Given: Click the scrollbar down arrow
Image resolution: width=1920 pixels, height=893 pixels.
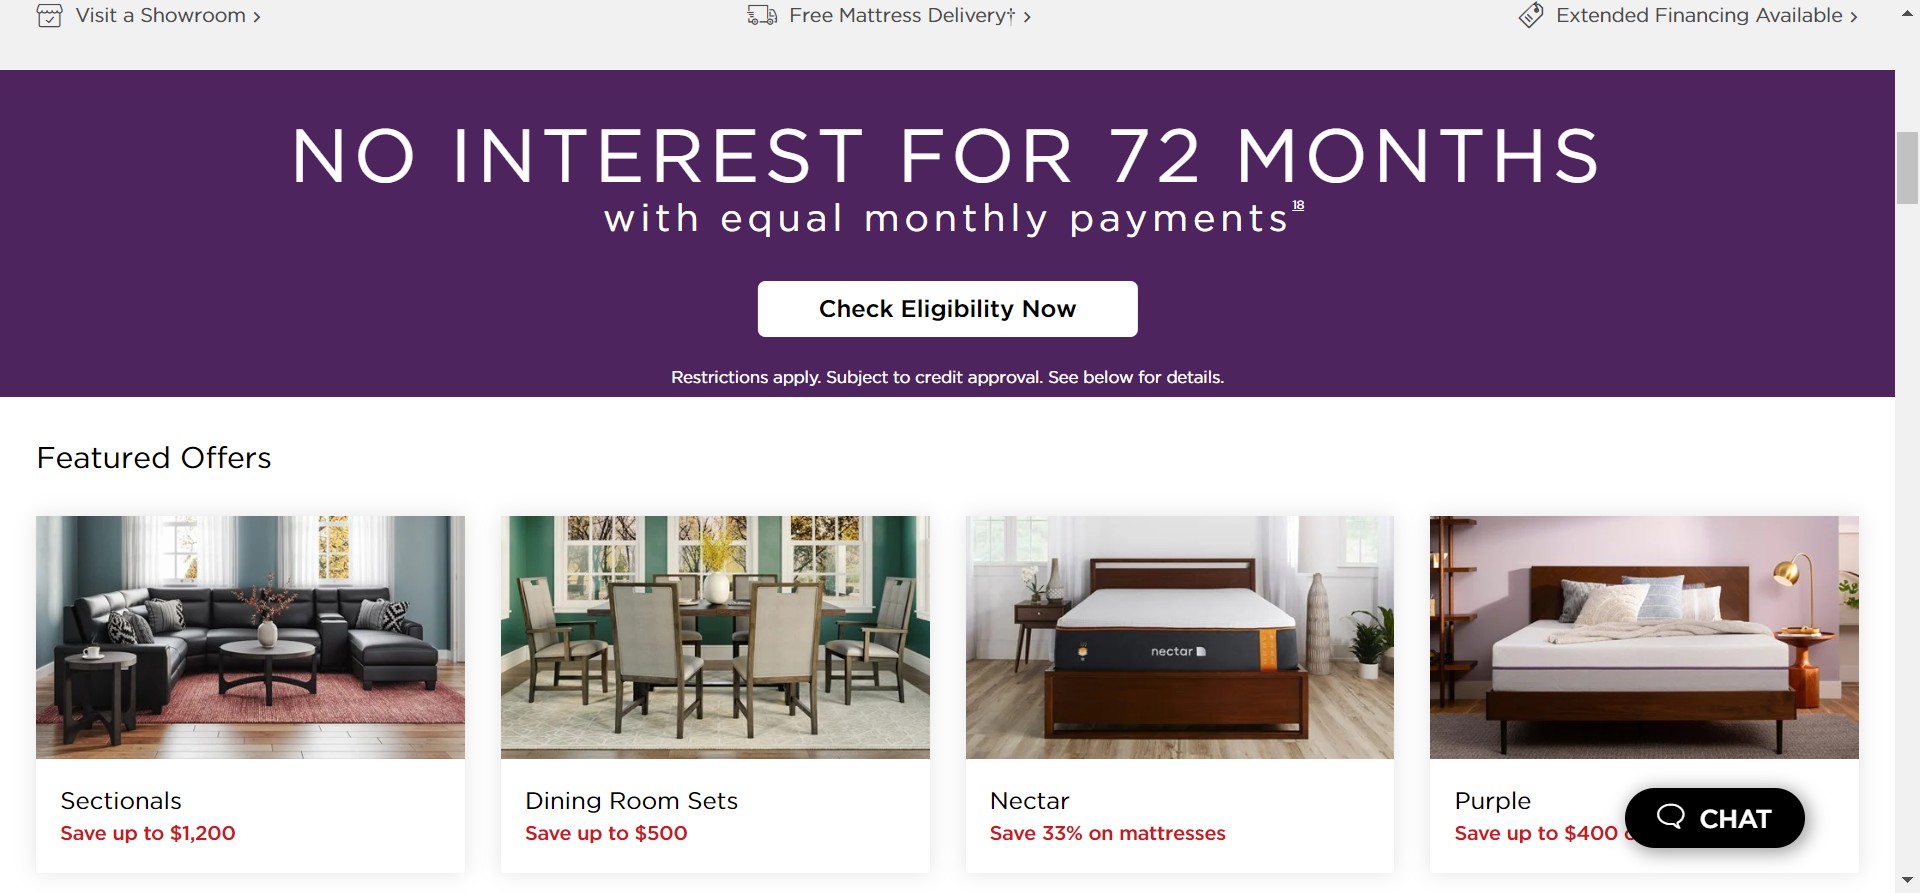Looking at the screenshot, I should 1907,880.
